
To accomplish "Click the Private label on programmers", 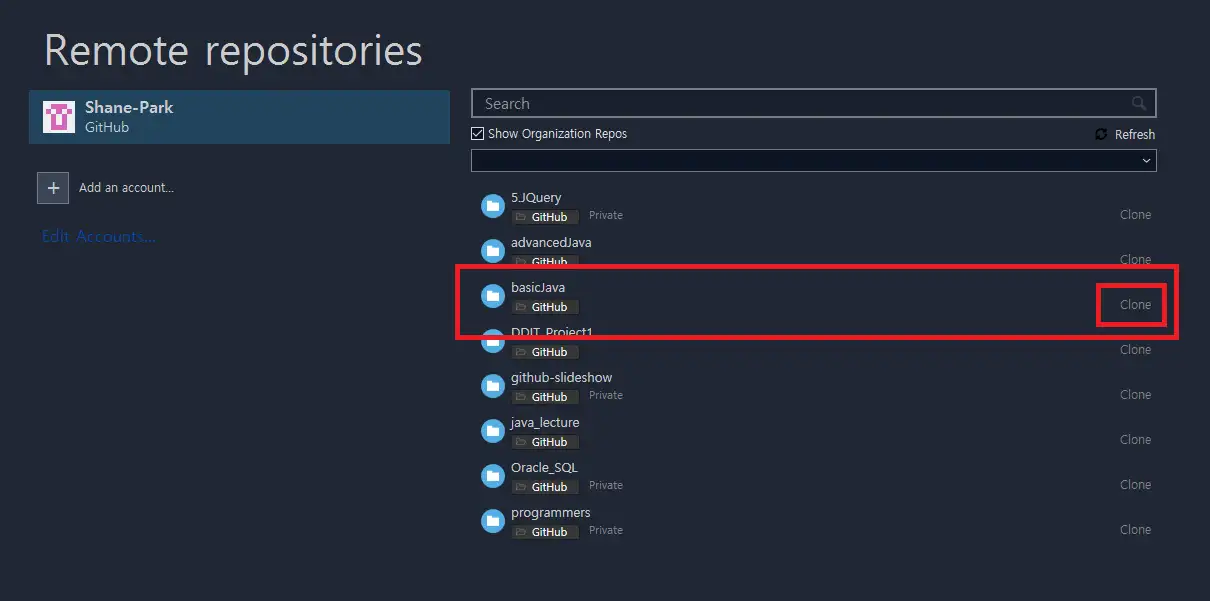I will point(606,530).
